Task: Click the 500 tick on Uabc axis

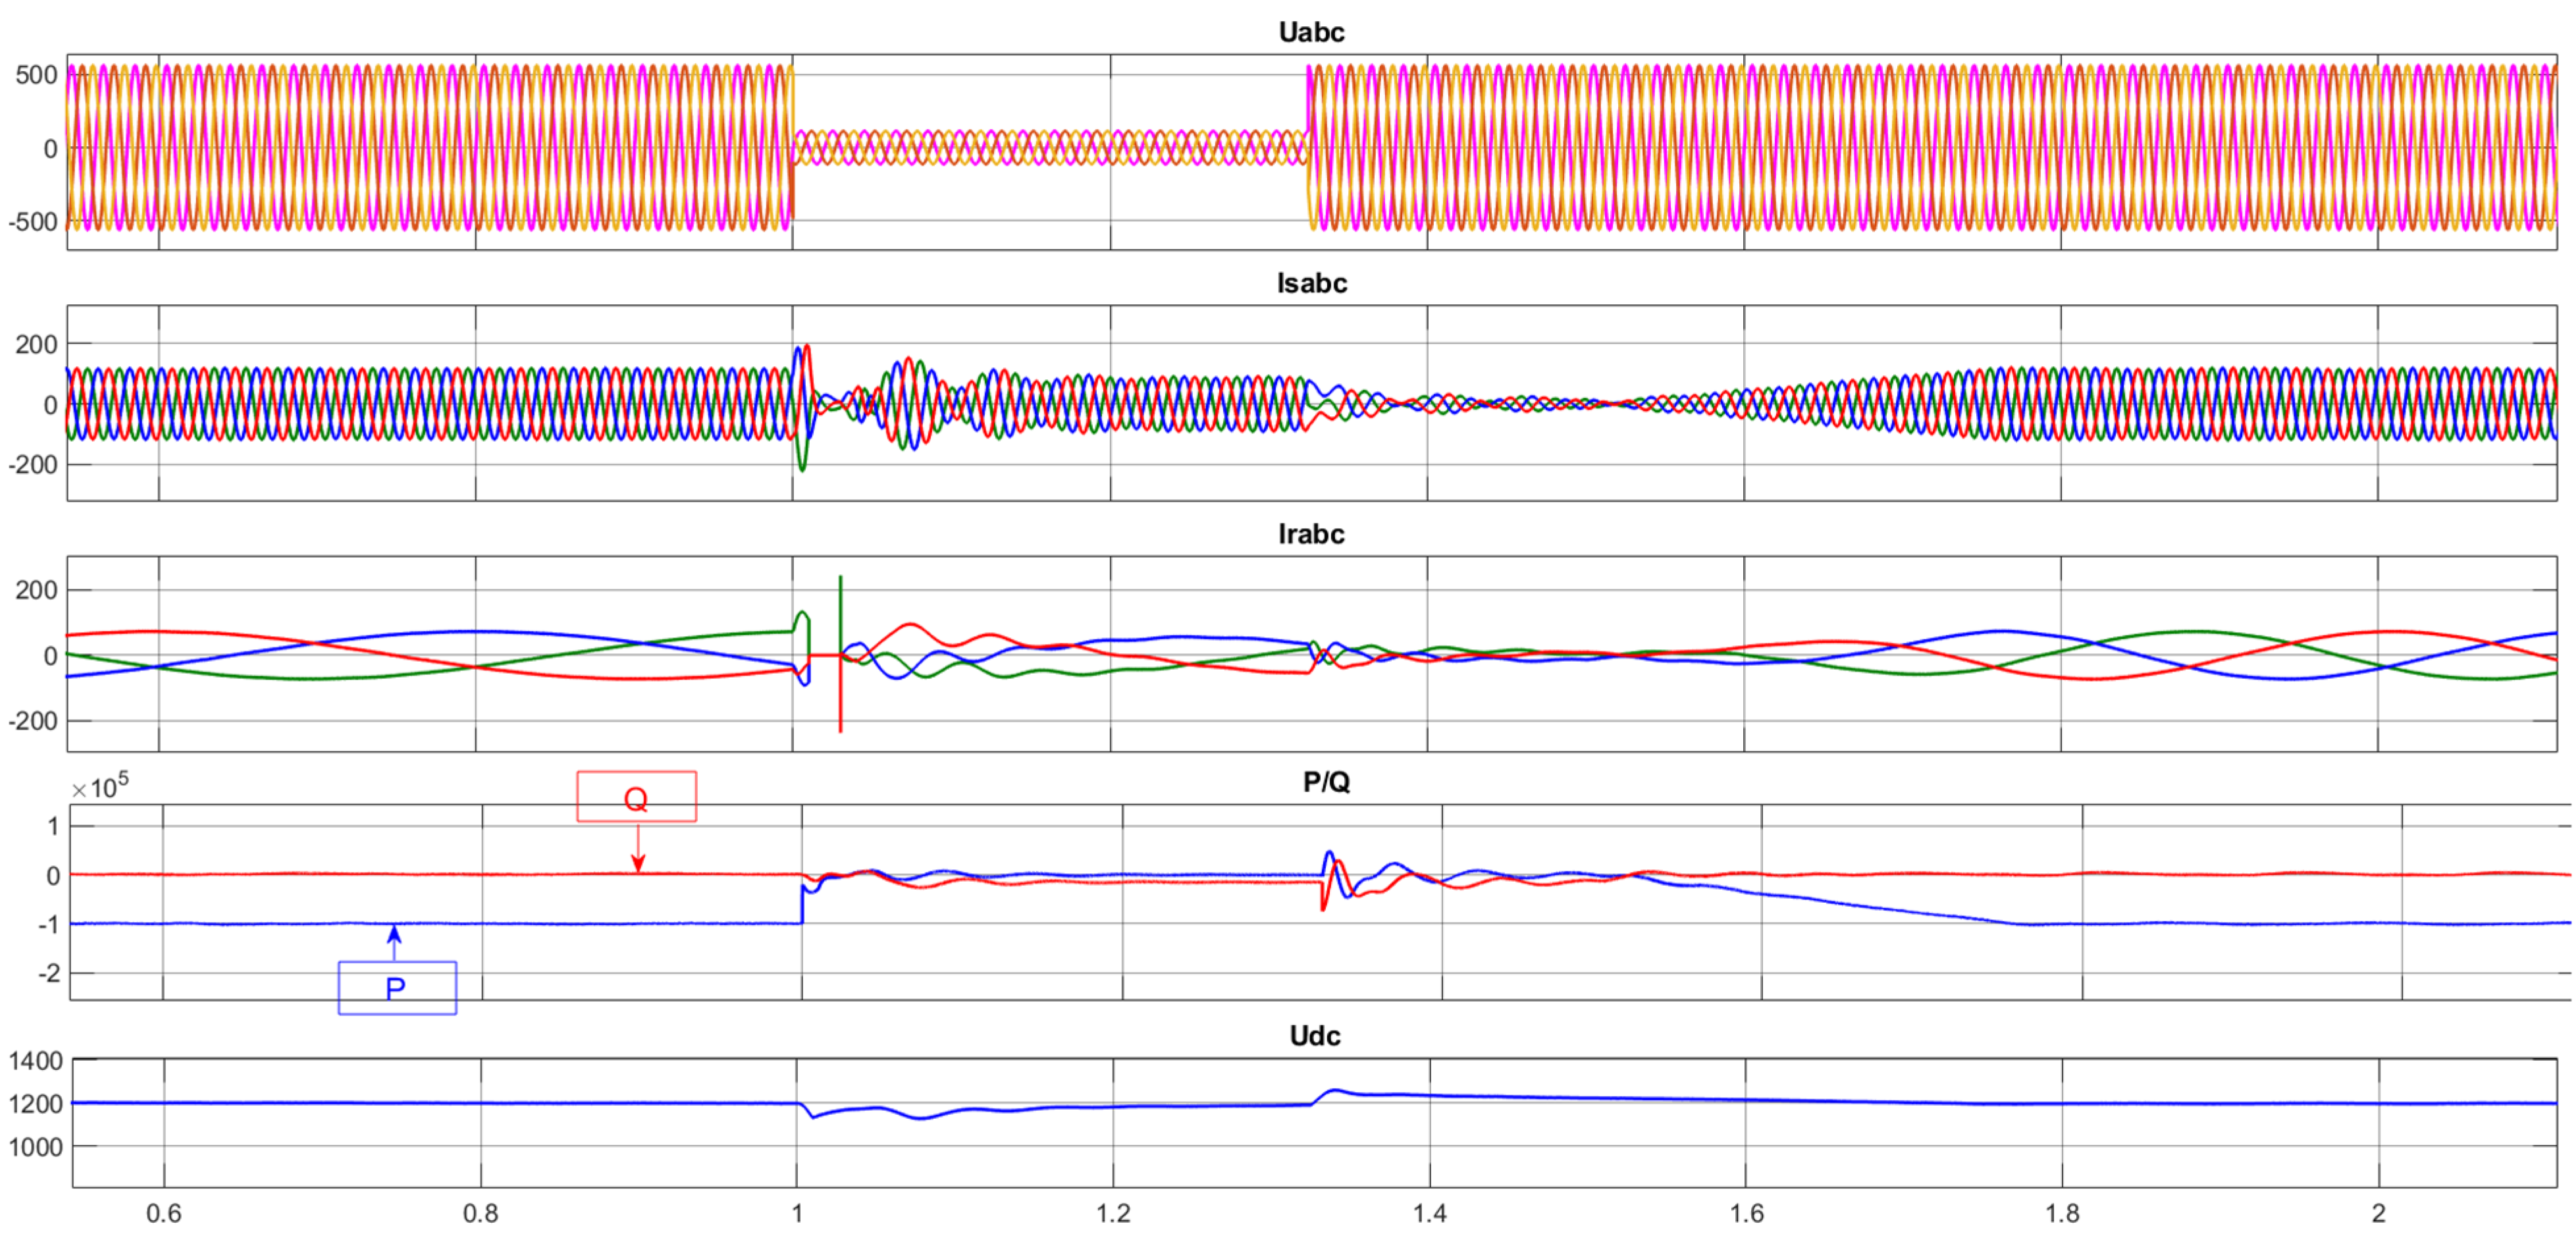Action: [36, 75]
